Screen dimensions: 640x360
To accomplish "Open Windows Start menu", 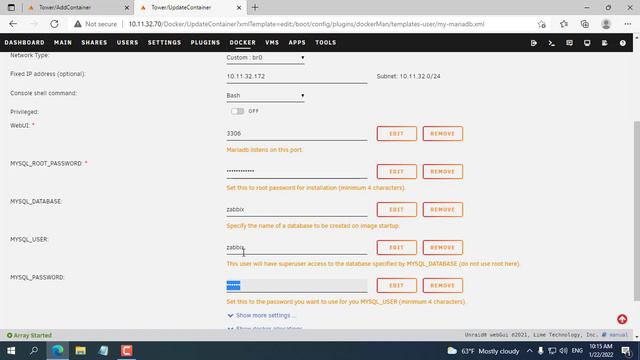I will [11, 351].
